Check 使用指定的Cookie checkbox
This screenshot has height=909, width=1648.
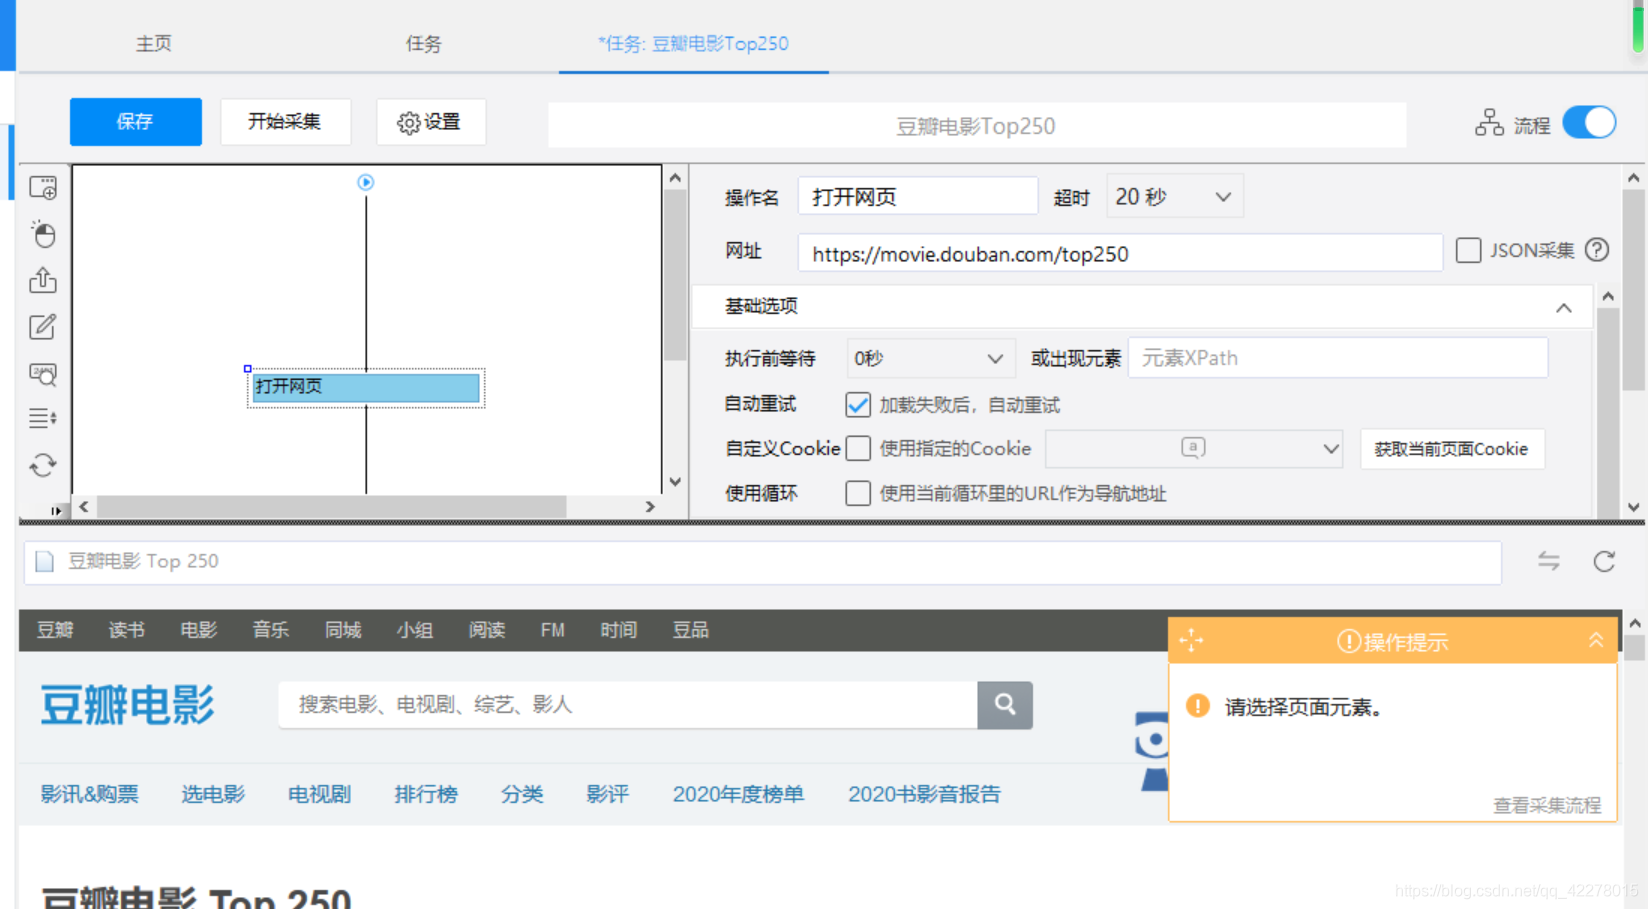click(858, 448)
